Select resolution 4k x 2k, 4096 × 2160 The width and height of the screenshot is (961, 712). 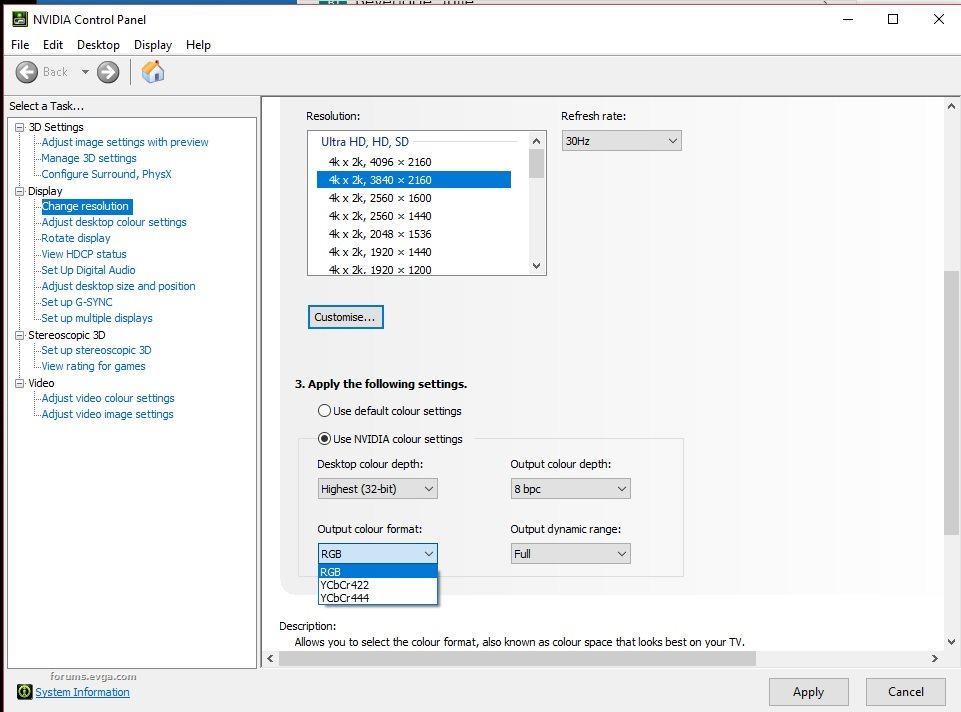tap(414, 162)
